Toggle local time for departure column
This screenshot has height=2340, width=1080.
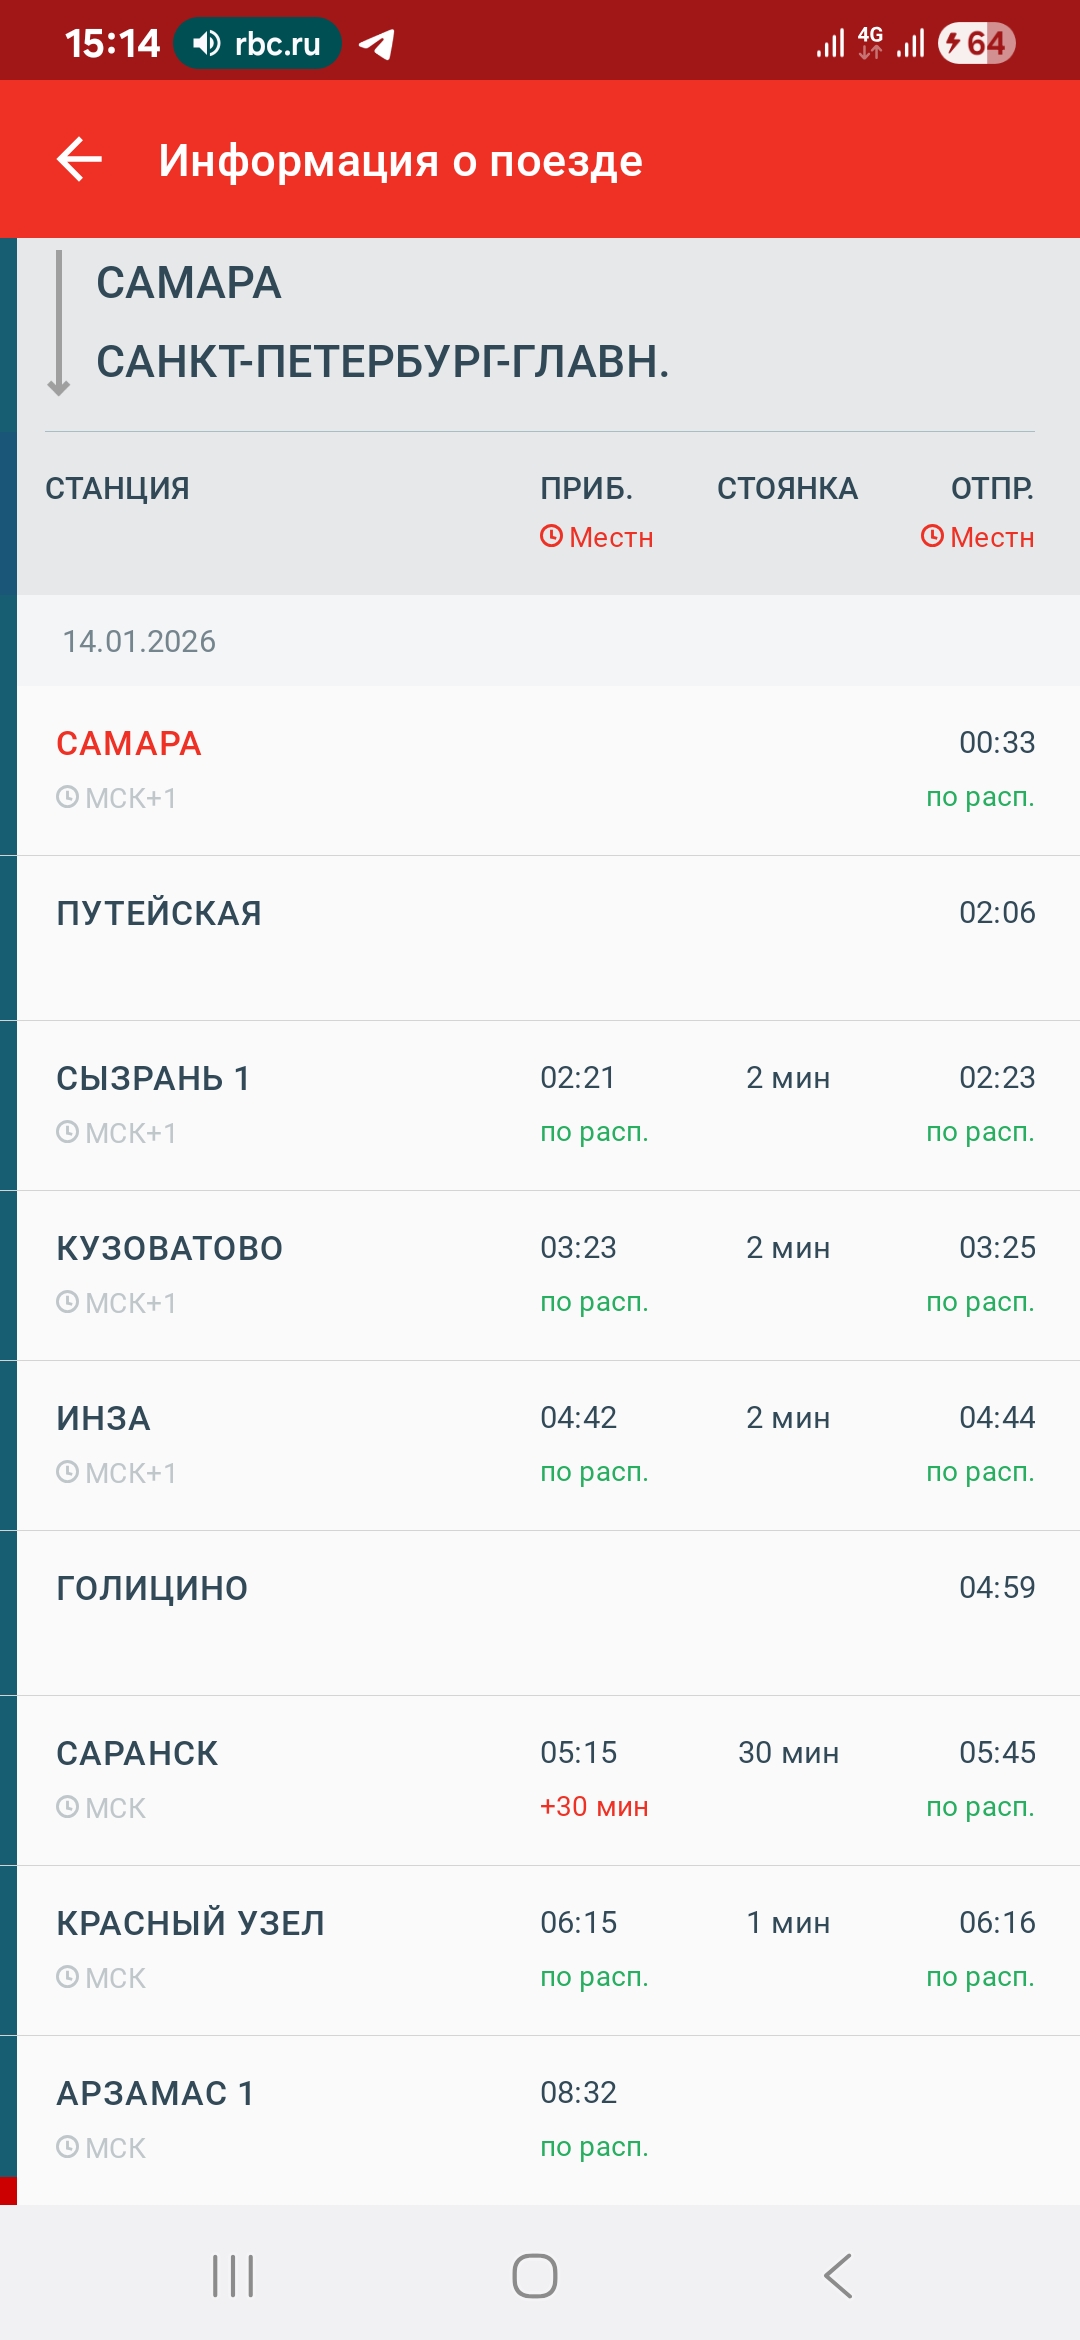click(977, 537)
